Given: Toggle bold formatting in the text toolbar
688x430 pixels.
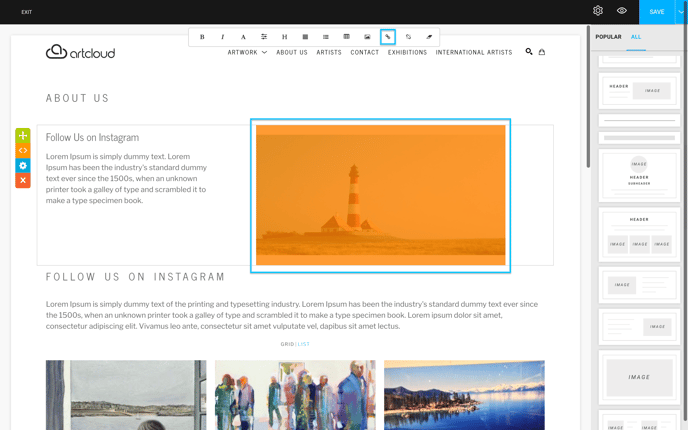Looking at the screenshot, I should coord(202,37).
